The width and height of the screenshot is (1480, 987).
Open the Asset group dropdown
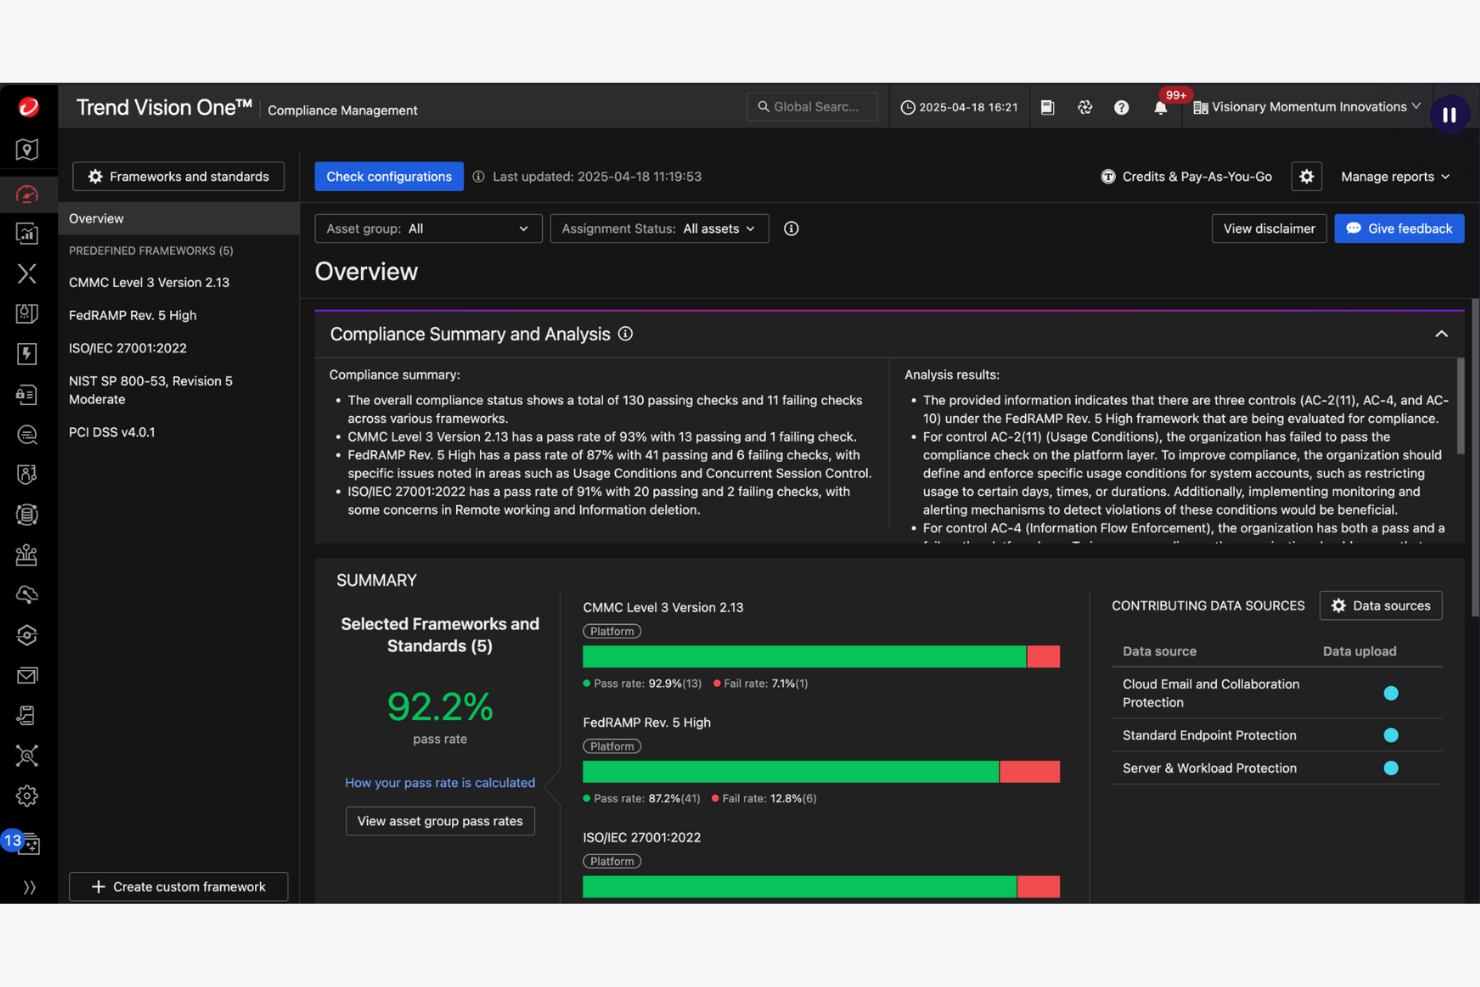428,228
